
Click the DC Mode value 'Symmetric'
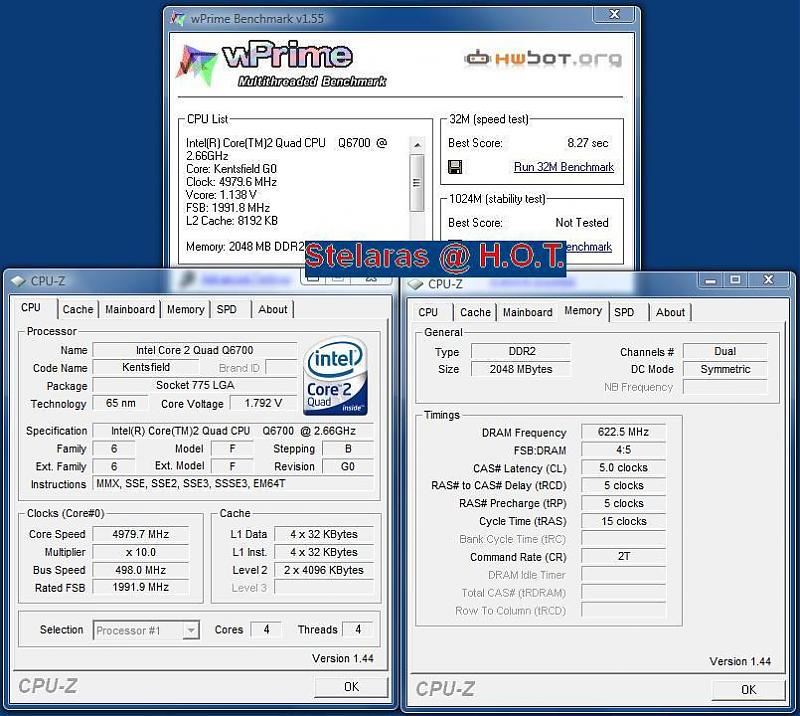(725, 369)
